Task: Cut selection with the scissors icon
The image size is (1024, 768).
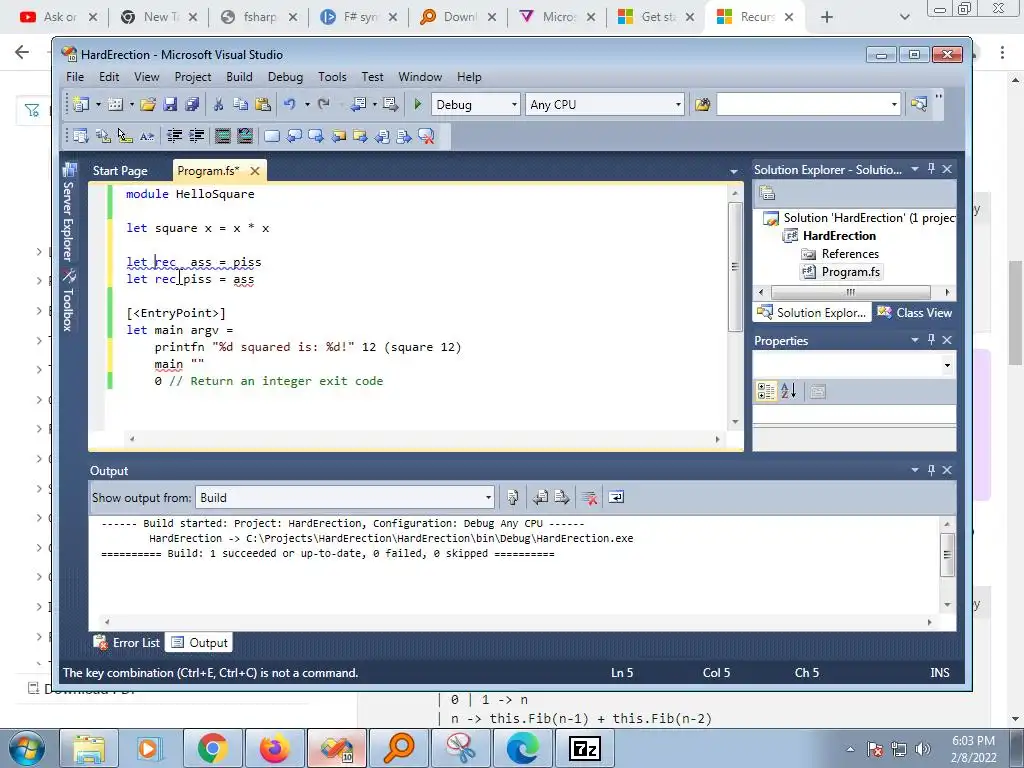Action: [x=218, y=104]
